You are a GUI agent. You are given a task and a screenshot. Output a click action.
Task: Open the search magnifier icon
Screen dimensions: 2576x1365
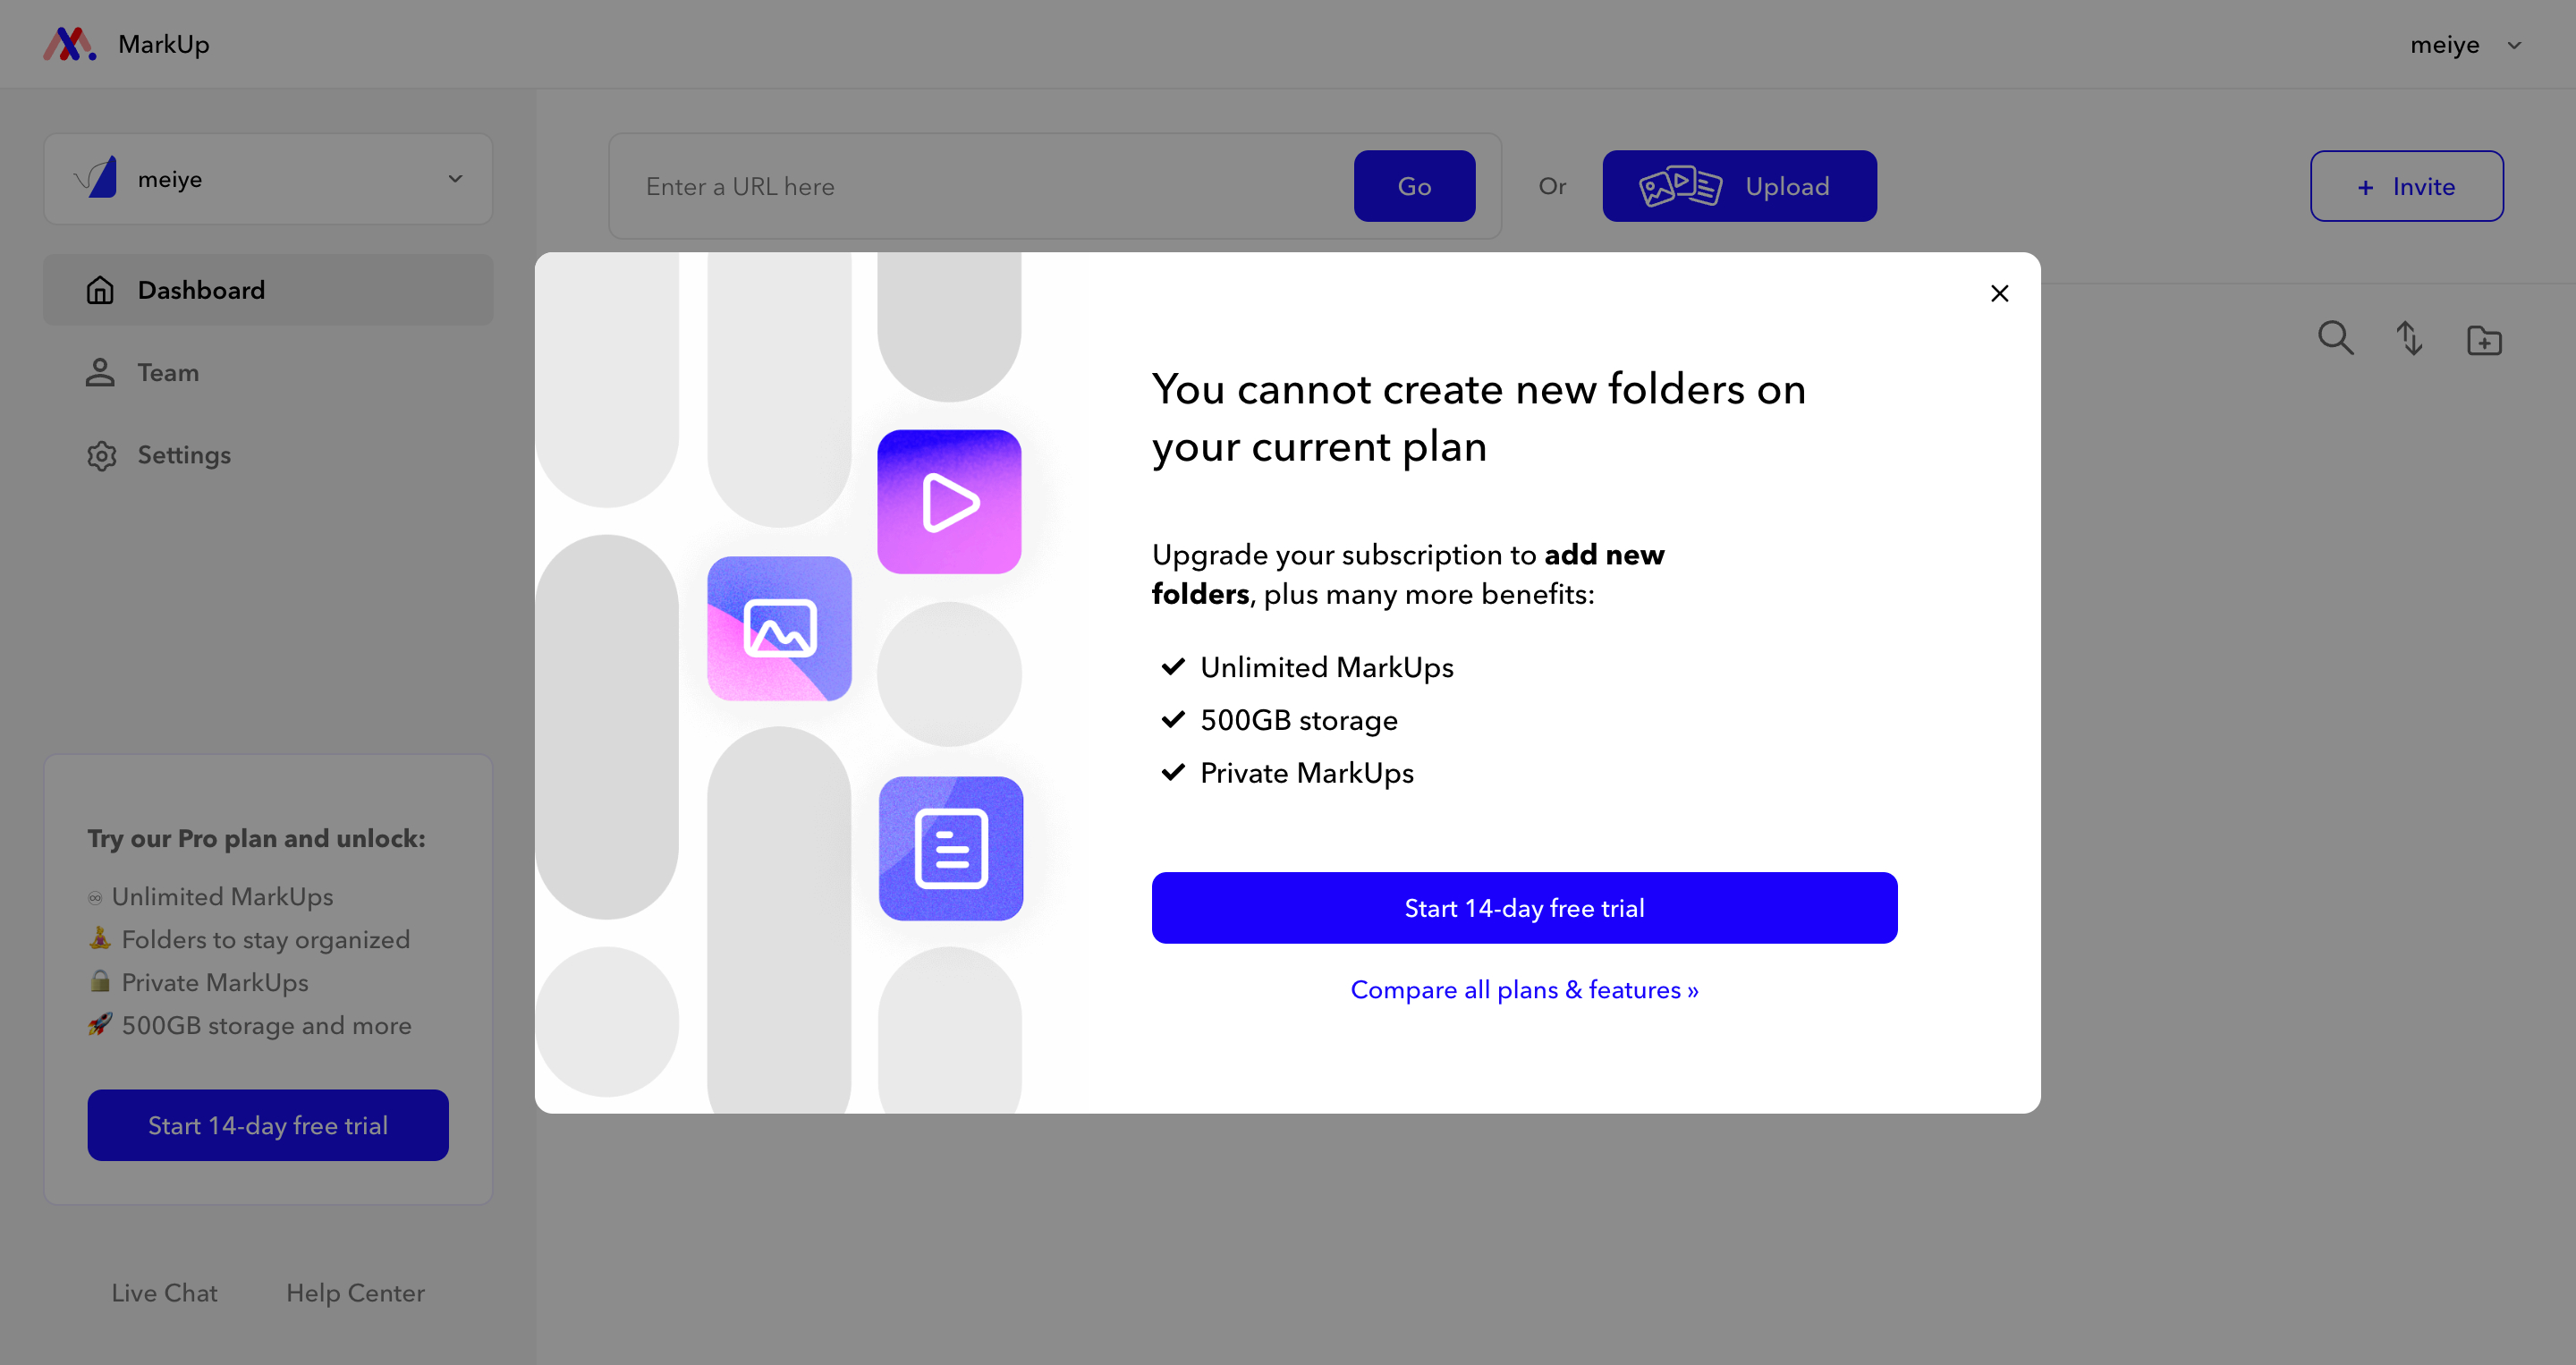(2335, 338)
